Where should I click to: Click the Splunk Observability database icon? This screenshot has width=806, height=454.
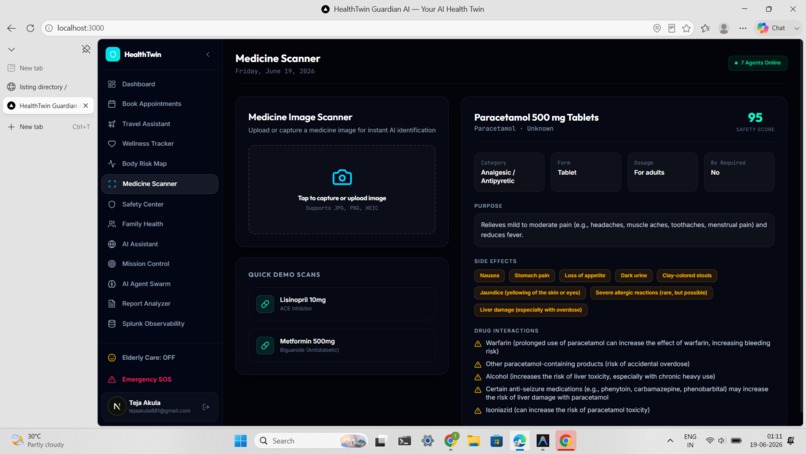[x=112, y=324]
